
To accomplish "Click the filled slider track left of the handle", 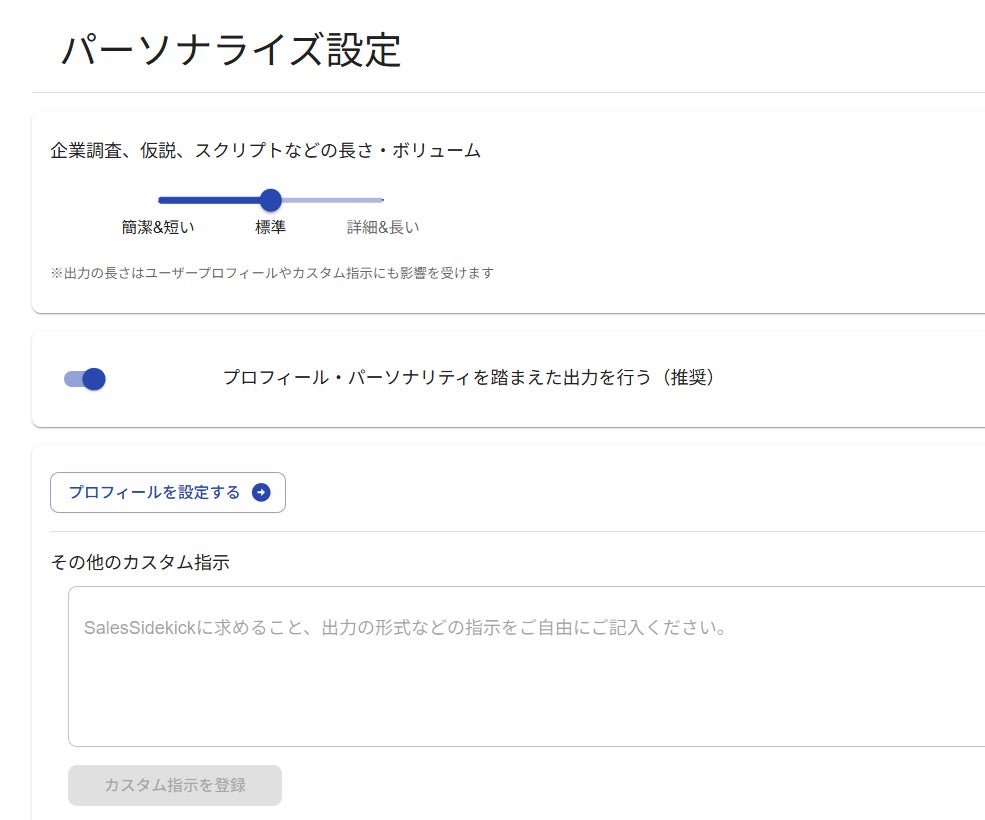I will pos(210,200).
